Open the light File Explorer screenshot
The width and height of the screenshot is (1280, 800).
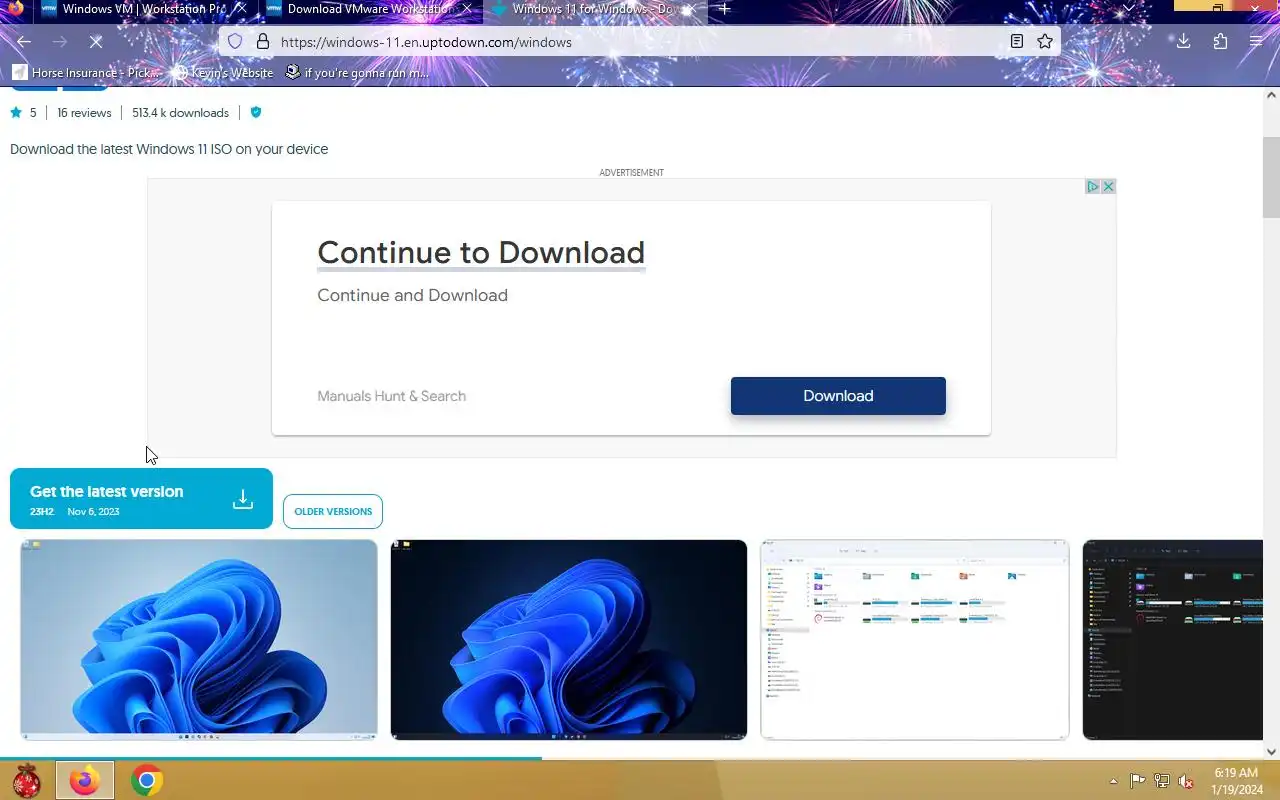coord(915,640)
